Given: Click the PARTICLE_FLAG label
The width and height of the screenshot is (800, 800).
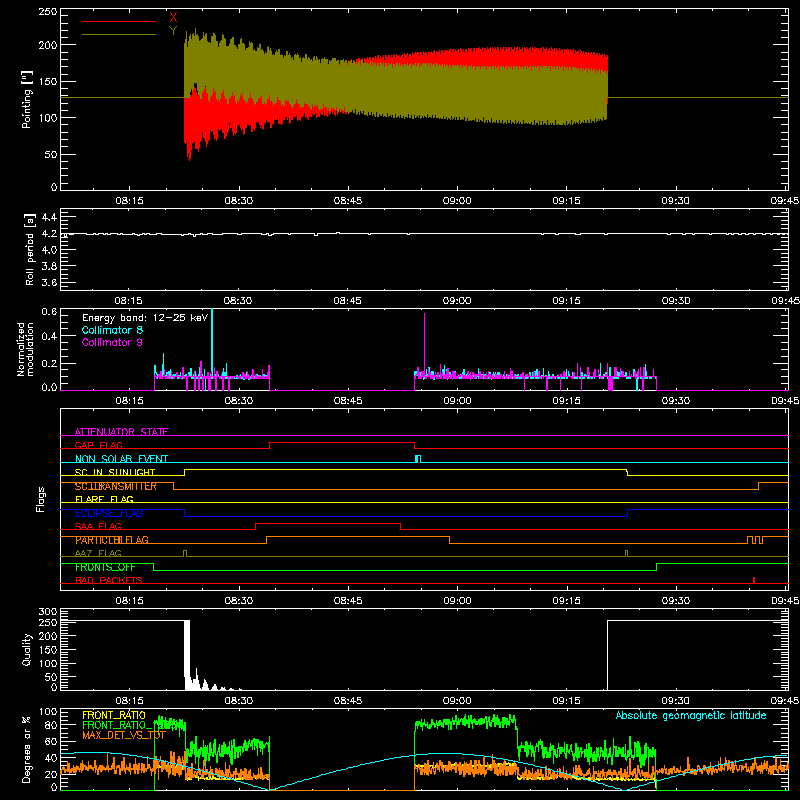Looking at the screenshot, I should tap(112, 540).
